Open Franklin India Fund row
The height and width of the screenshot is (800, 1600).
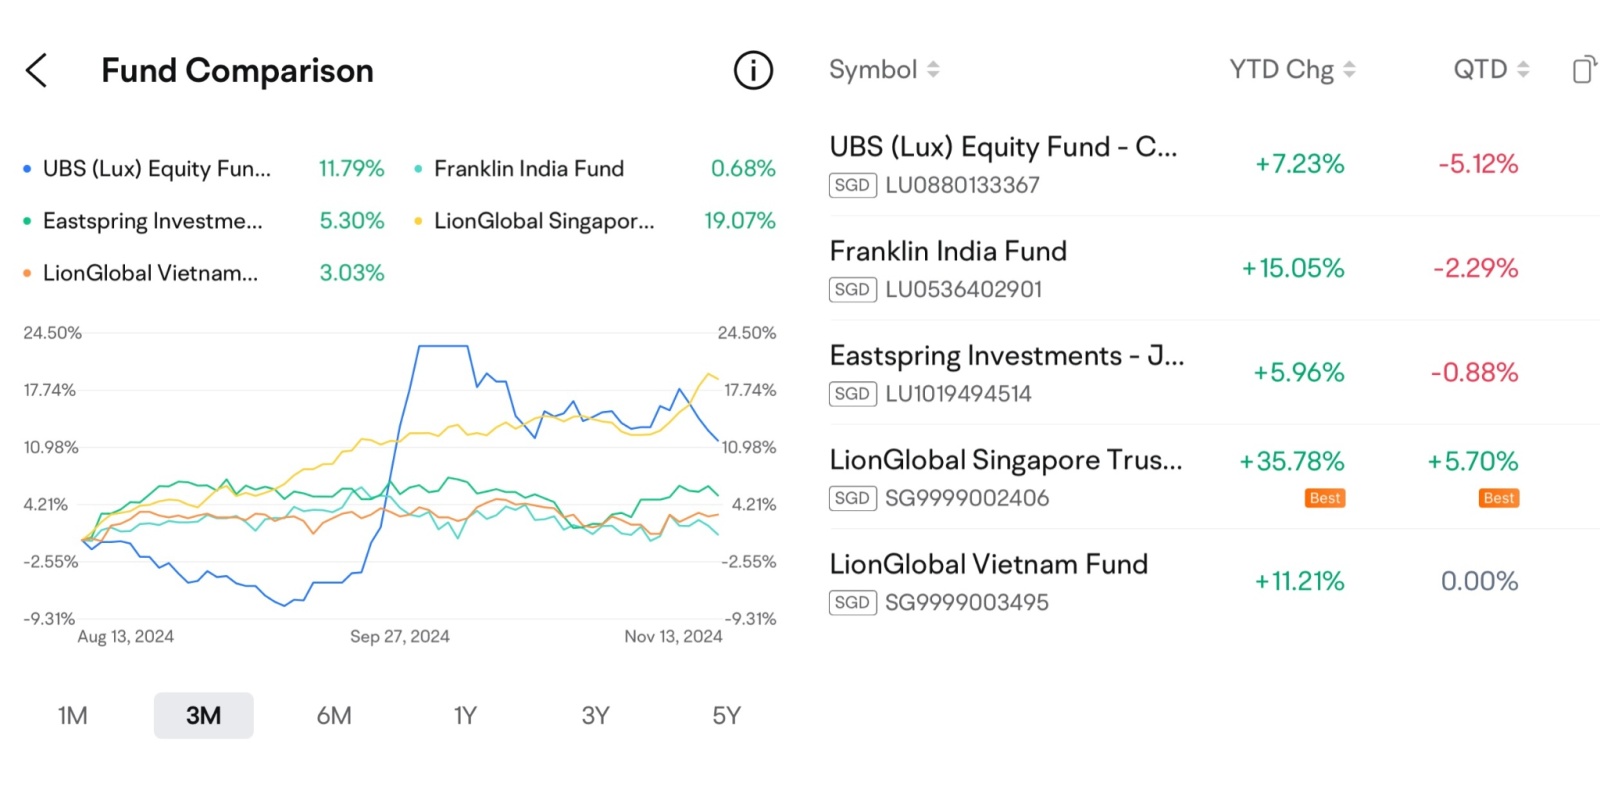1214,268
